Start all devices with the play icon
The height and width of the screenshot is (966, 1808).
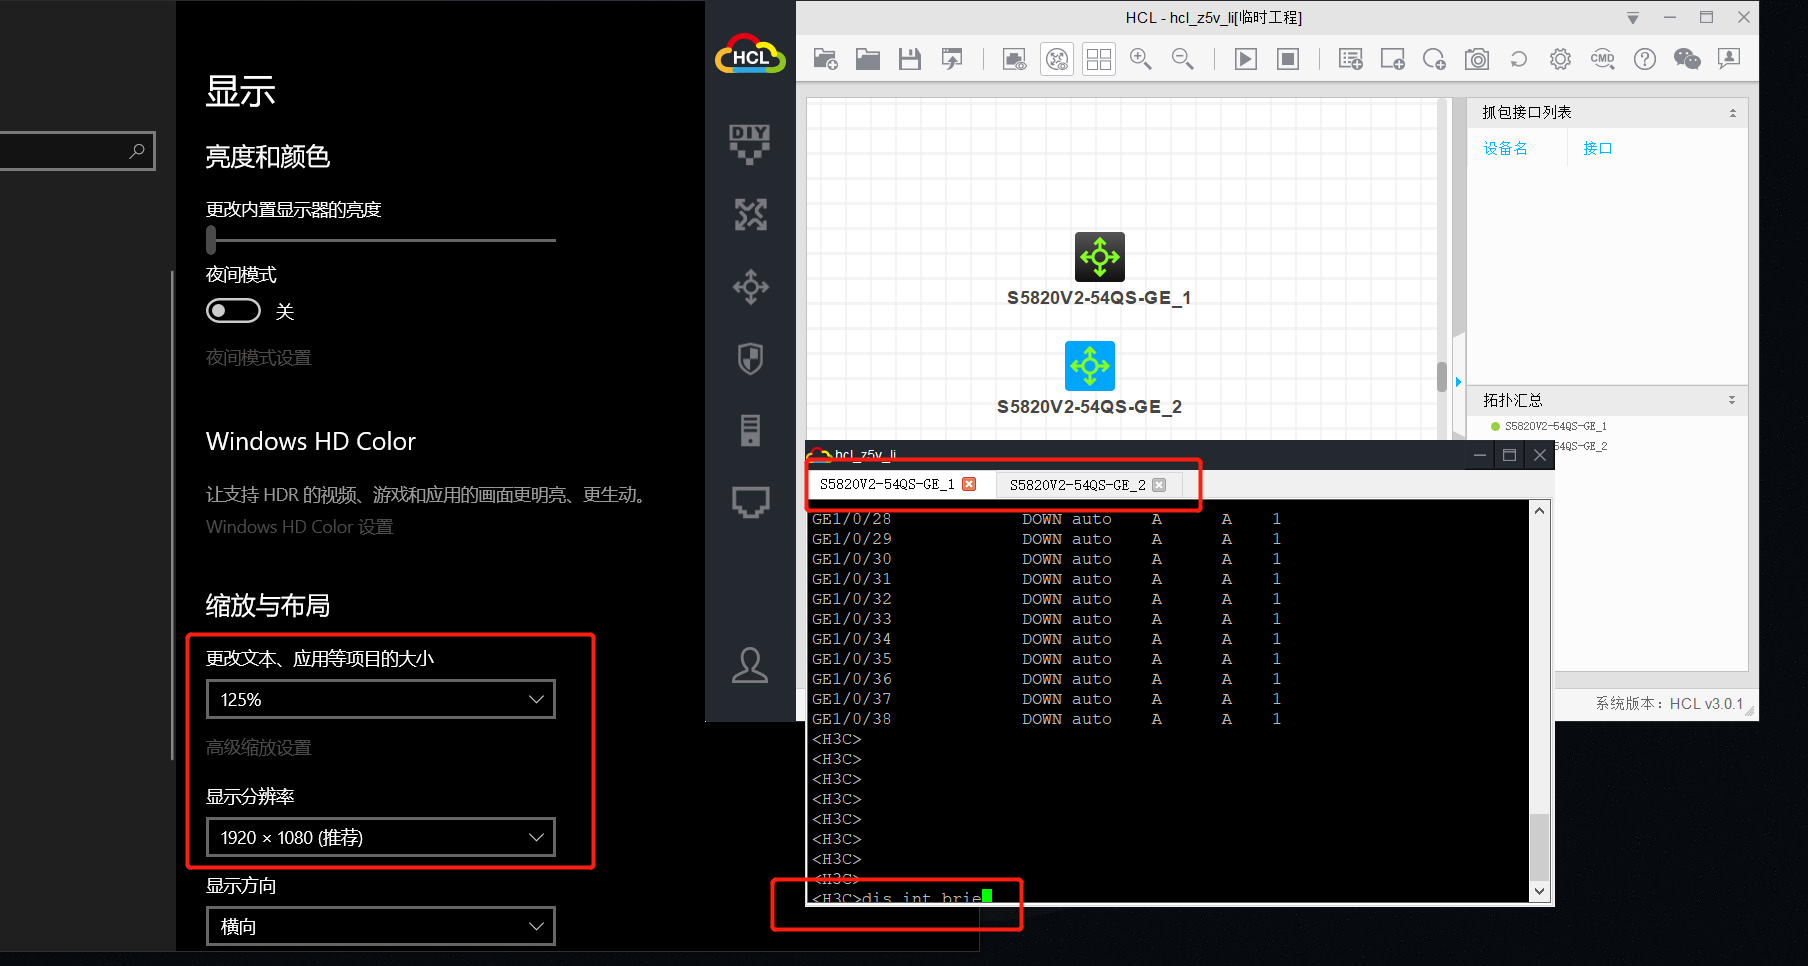1246,59
